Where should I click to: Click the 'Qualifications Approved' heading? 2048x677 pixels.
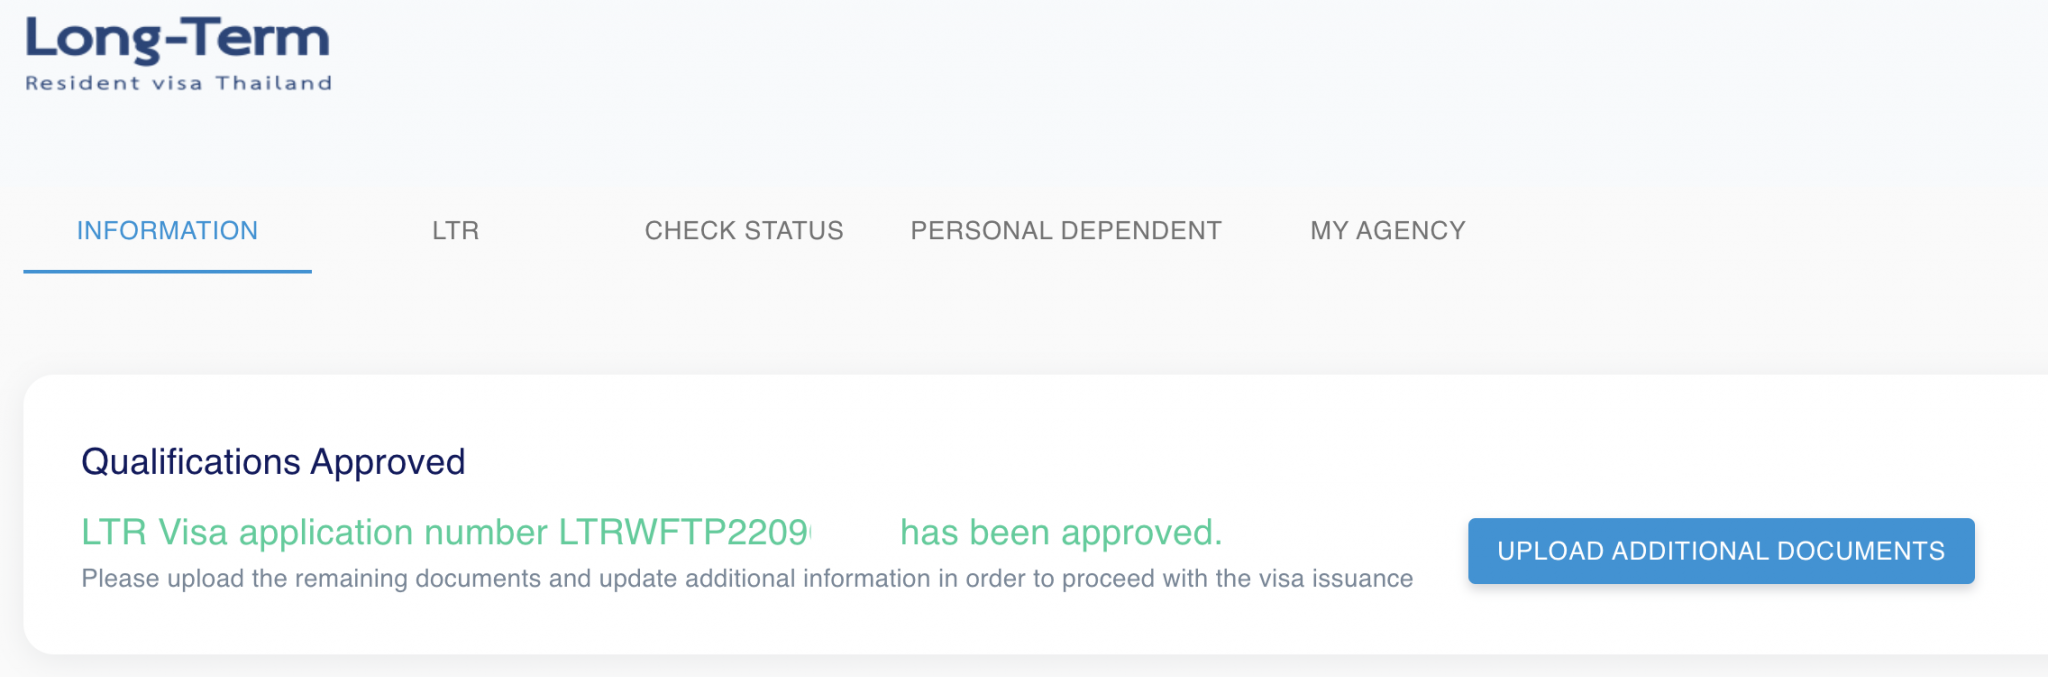pos(273,462)
